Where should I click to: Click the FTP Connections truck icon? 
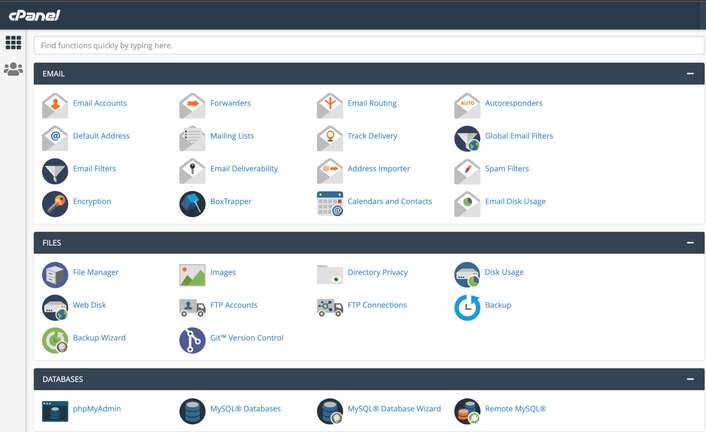pyautogui.click(x=330, y=308)
